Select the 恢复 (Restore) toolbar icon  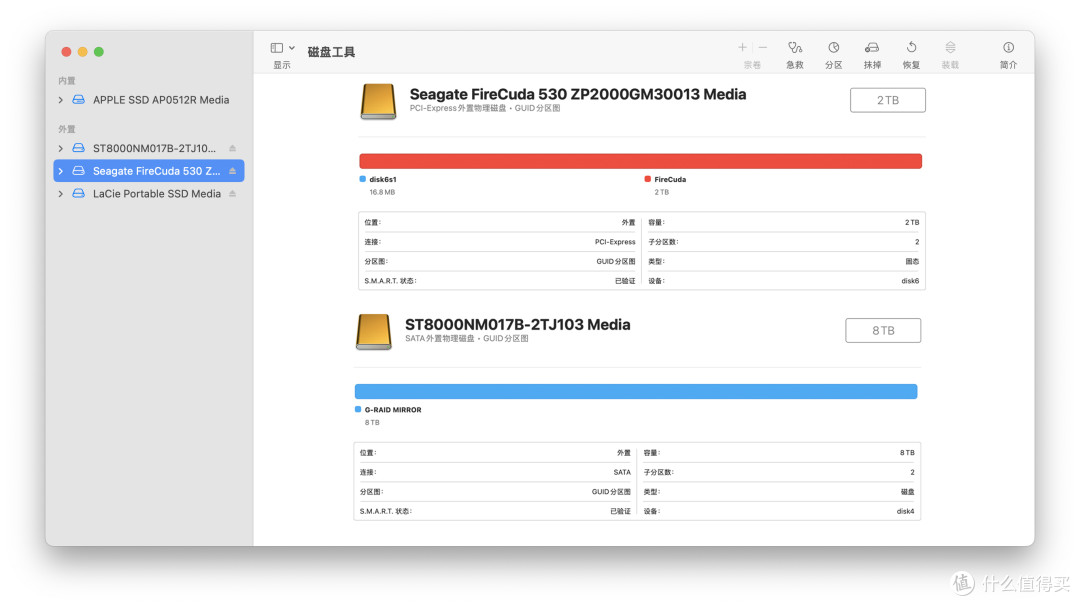(x=911, y=48)
